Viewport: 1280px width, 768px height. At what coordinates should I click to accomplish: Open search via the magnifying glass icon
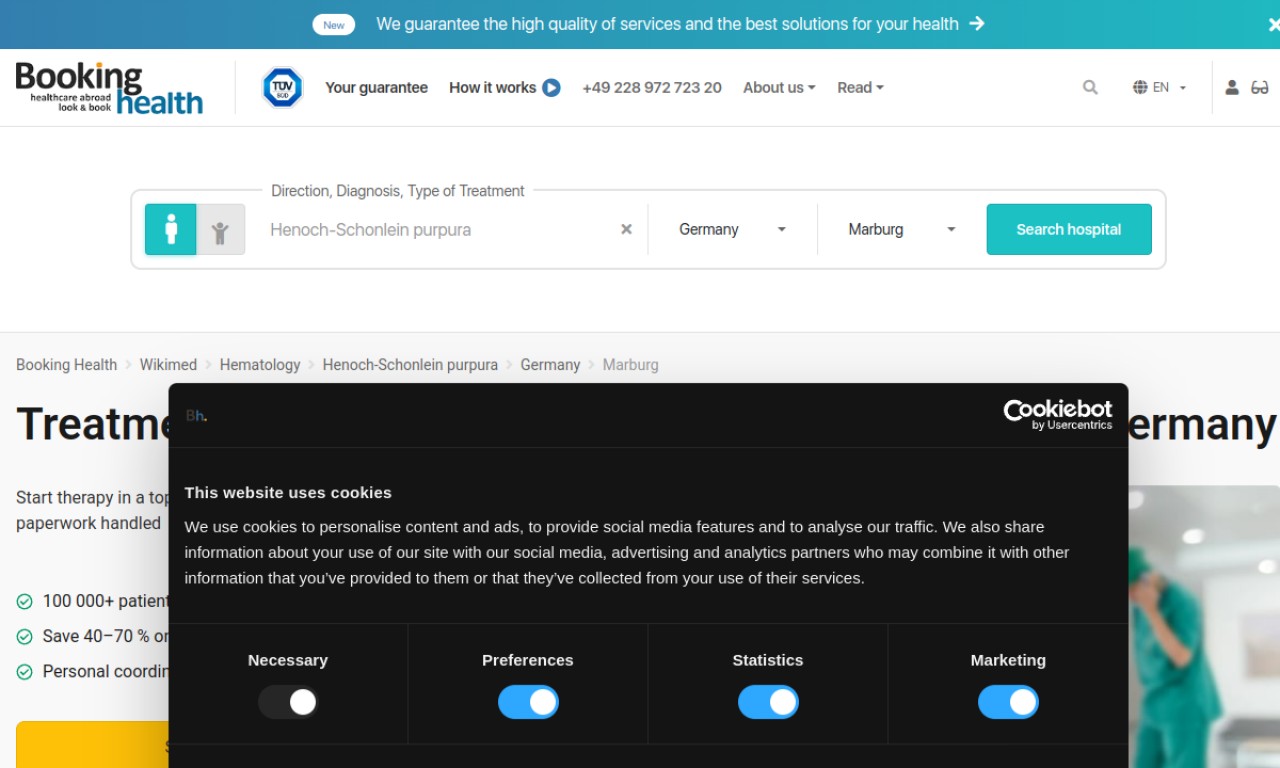1090,88
